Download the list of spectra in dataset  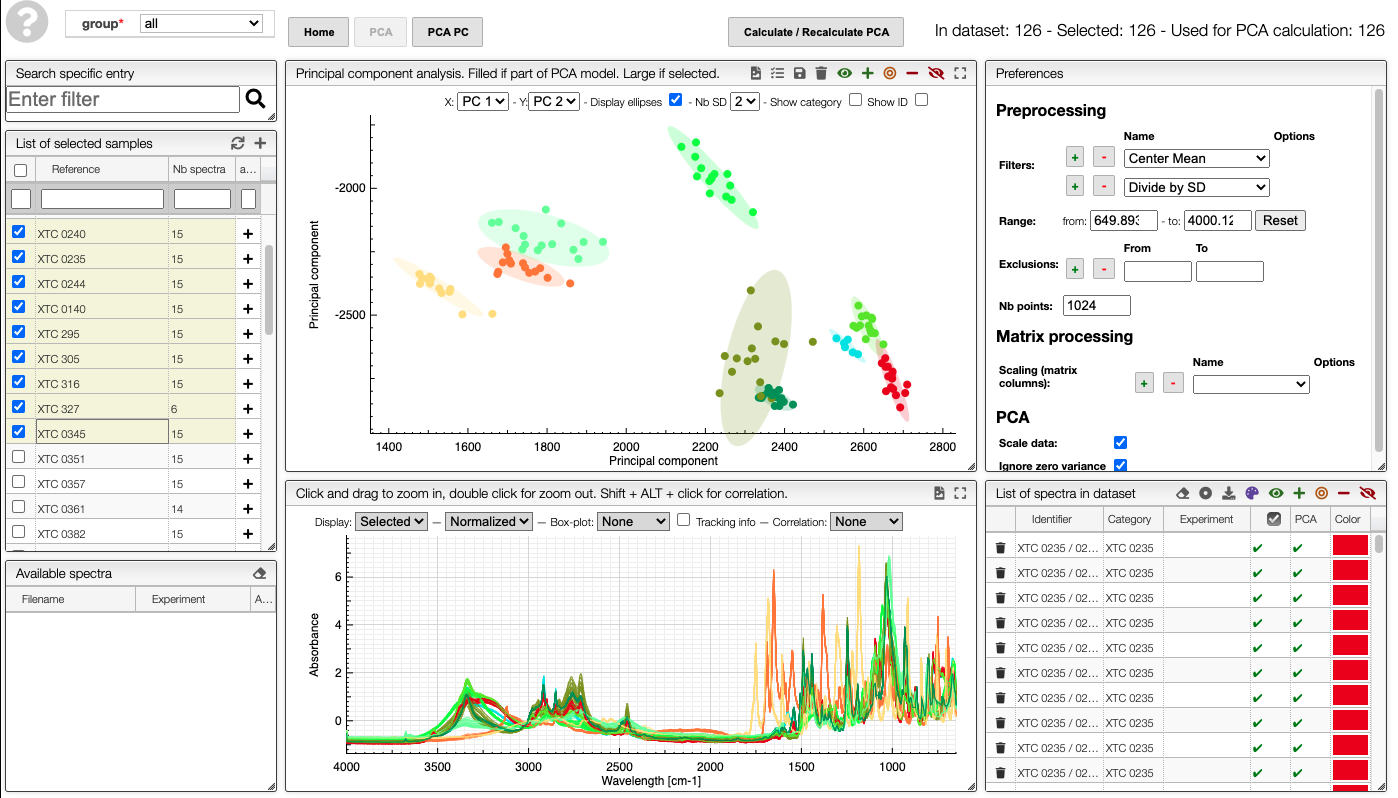point(1229,493)
